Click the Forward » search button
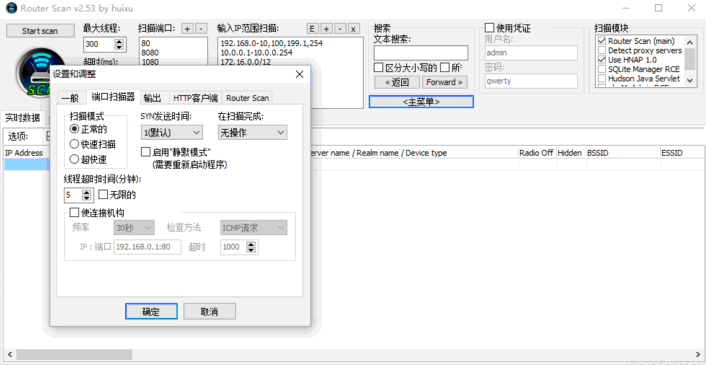The image size is (706, 365). 444,82
